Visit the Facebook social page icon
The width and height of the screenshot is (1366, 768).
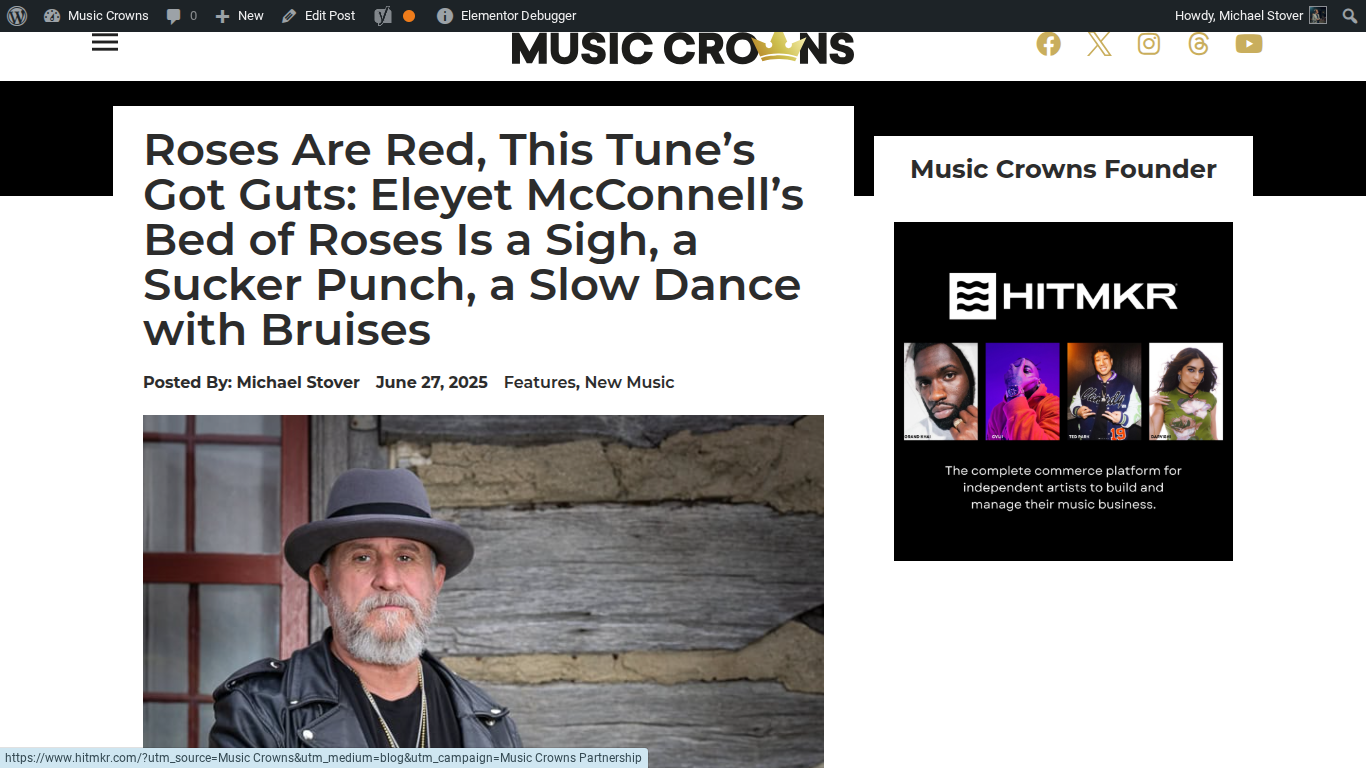pos(1048,44)
